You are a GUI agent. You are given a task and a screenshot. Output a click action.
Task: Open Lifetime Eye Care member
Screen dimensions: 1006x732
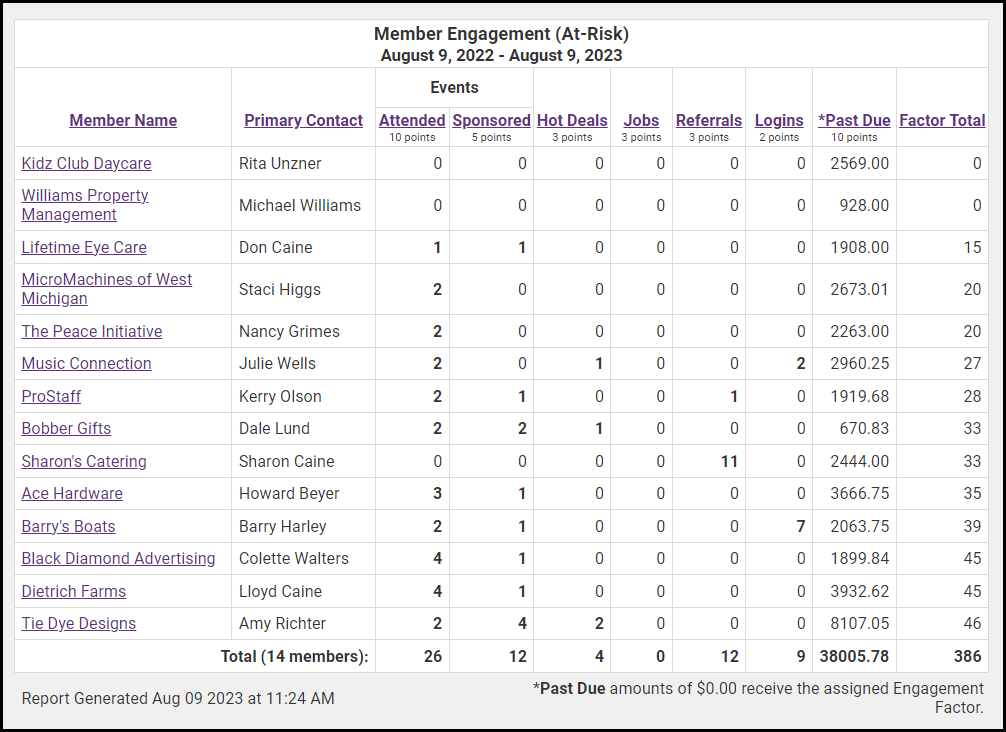84,247
